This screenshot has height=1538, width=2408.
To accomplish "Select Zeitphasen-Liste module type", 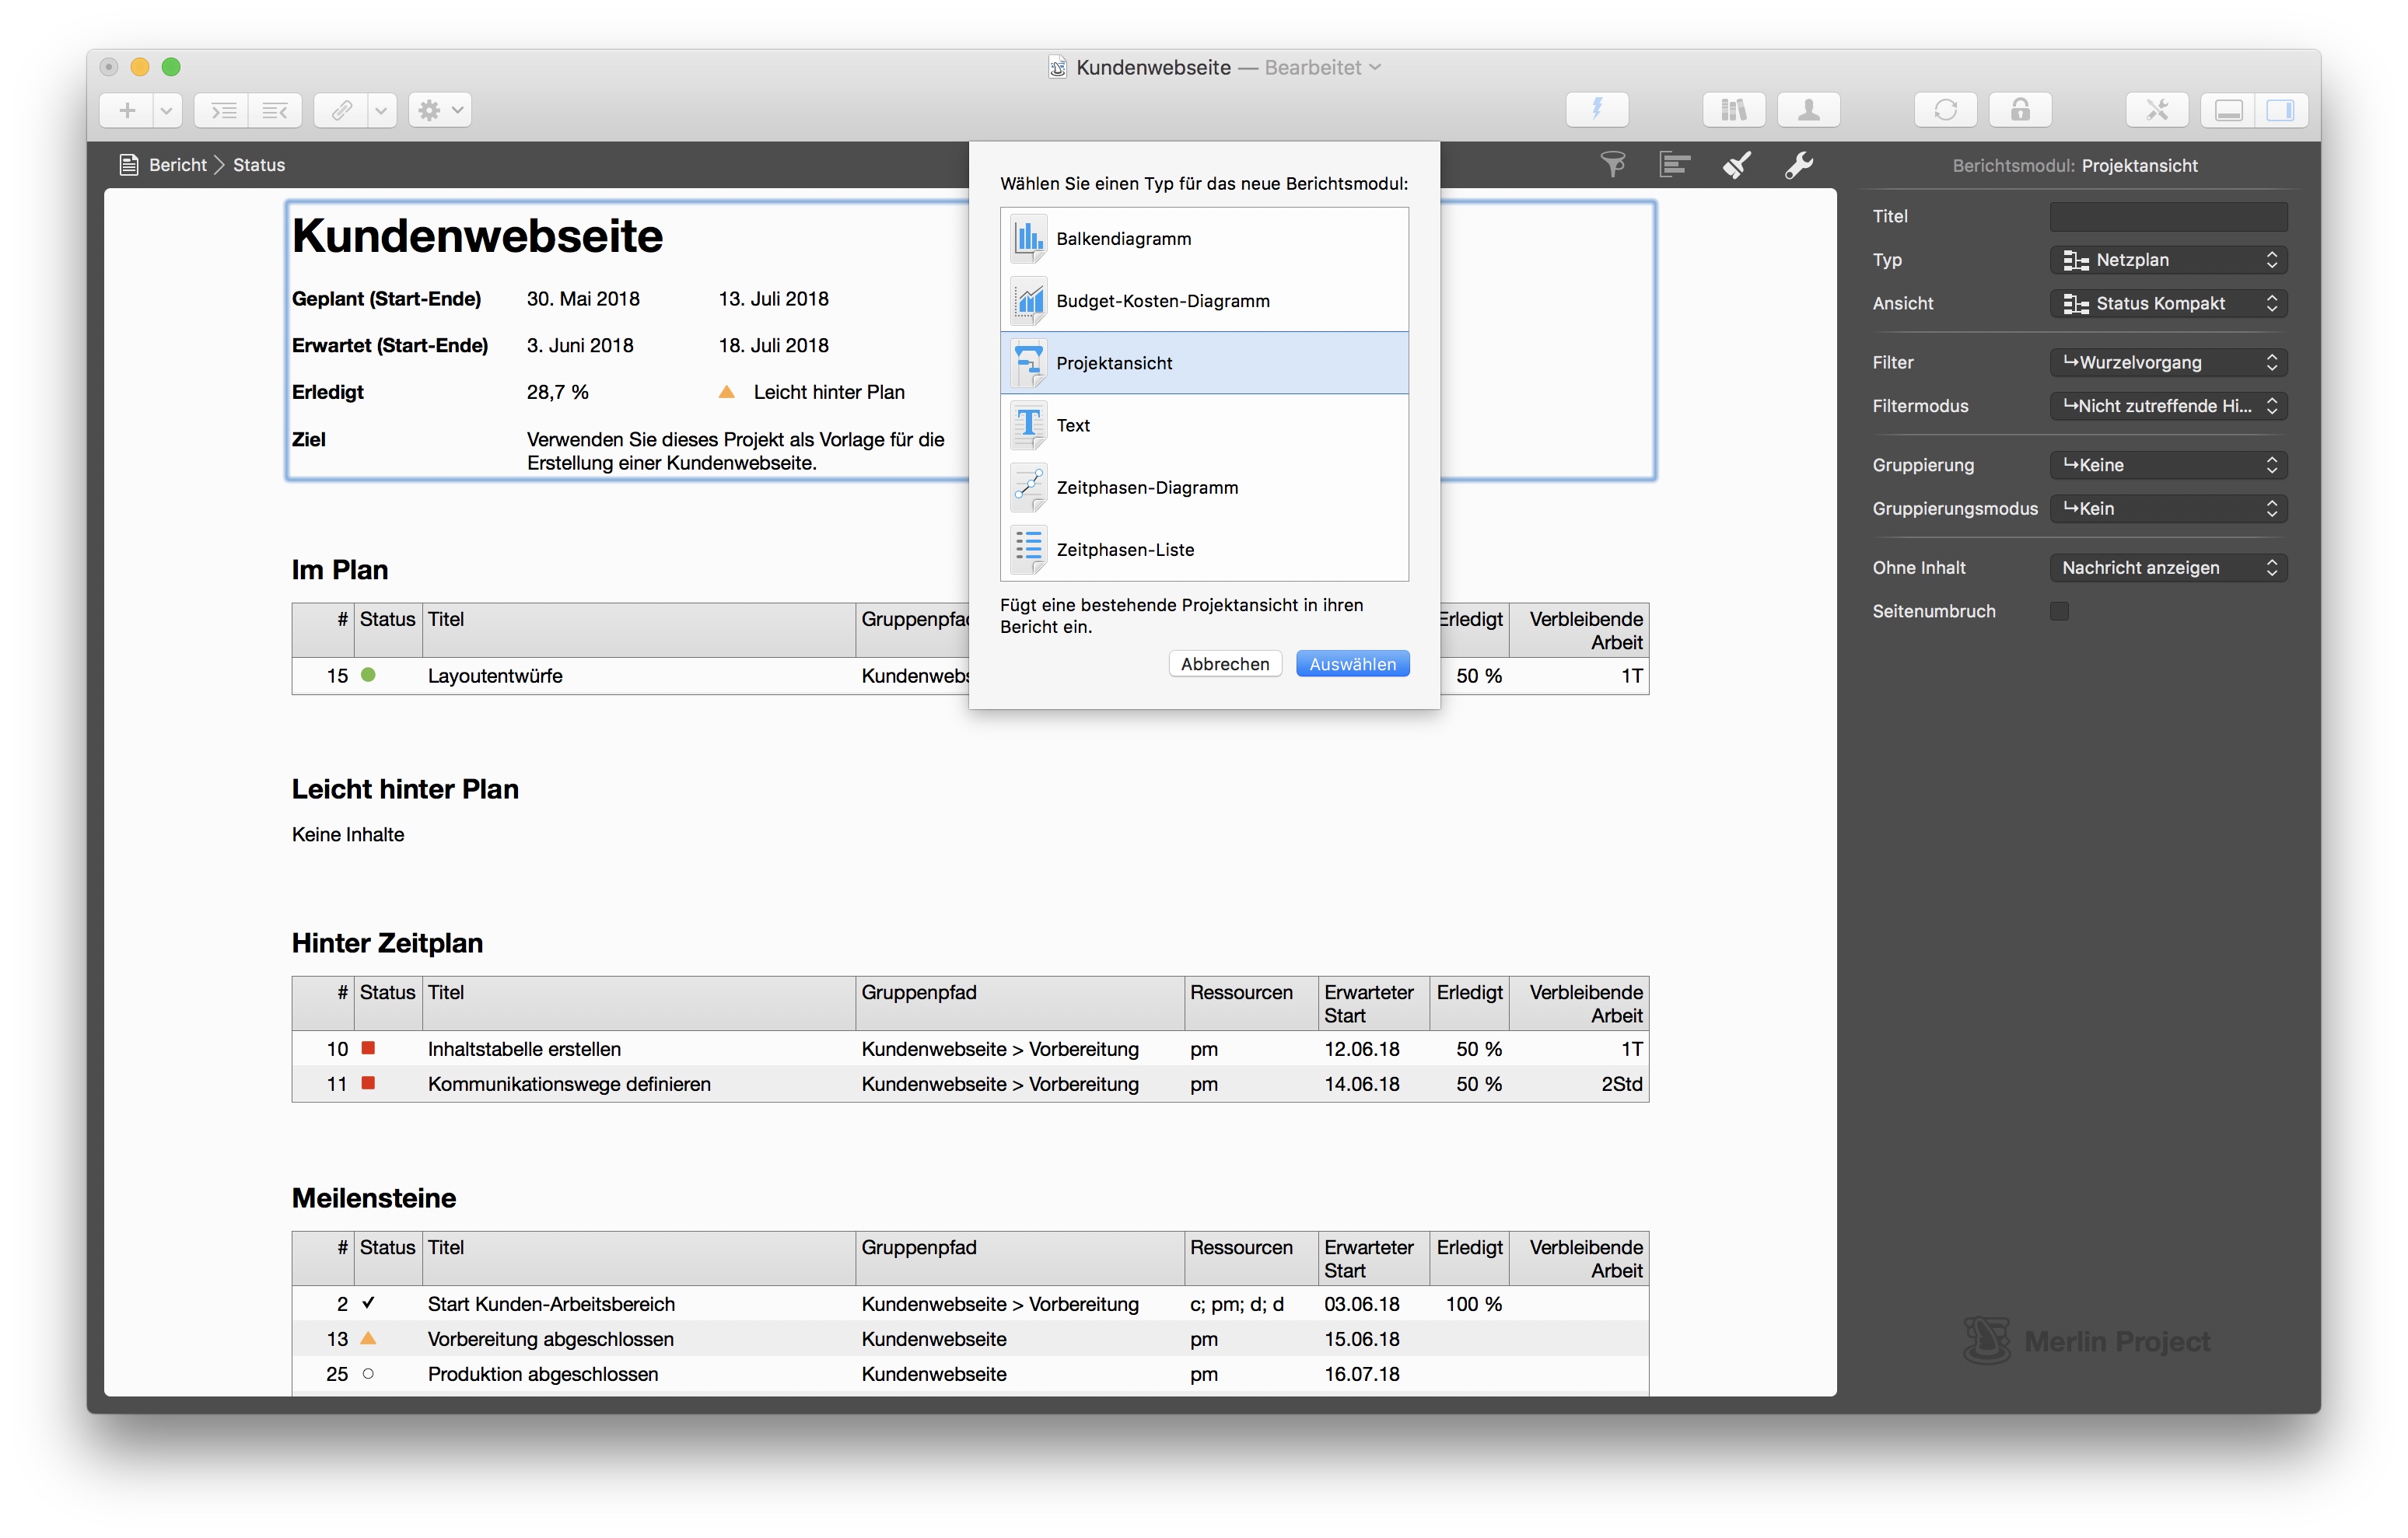I will [1204, 549].
